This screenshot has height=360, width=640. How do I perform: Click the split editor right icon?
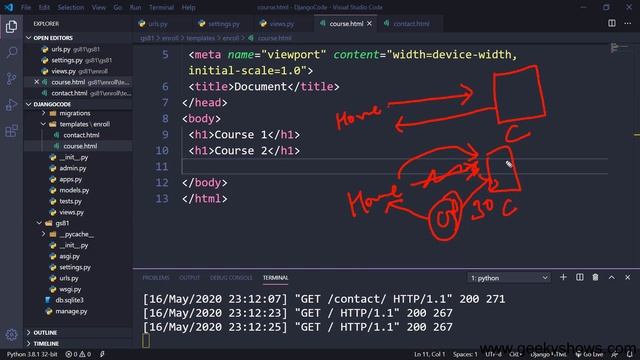pos(611,23)
